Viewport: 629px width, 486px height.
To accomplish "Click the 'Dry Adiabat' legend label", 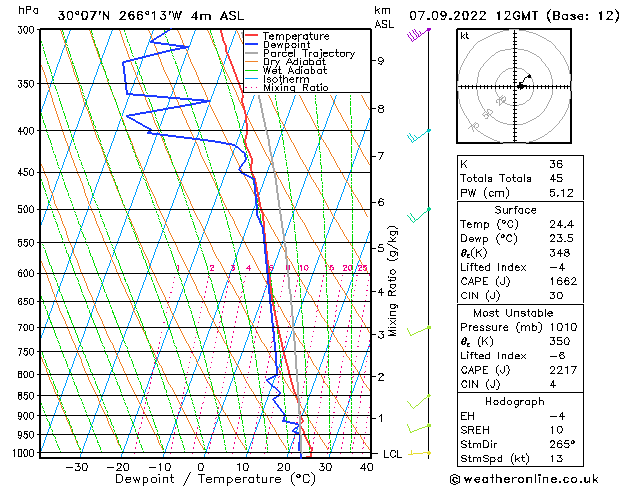I will coord(294,62).
